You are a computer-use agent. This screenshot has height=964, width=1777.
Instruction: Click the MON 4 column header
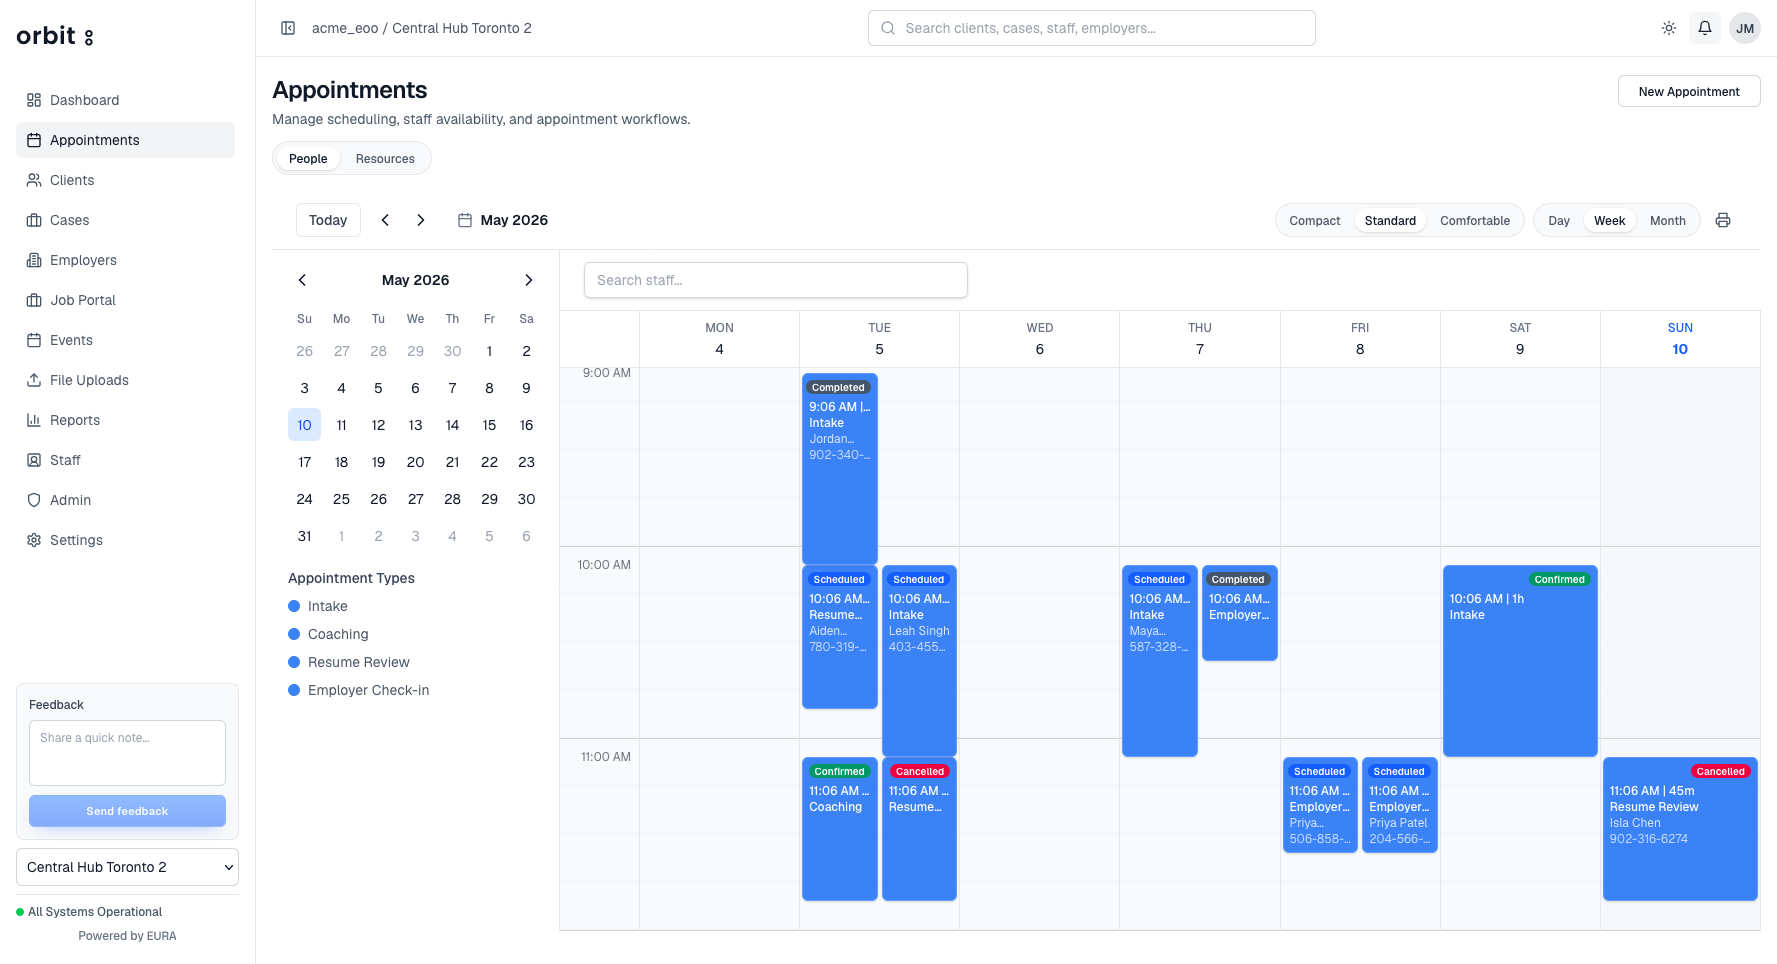(x=719, y=339)
